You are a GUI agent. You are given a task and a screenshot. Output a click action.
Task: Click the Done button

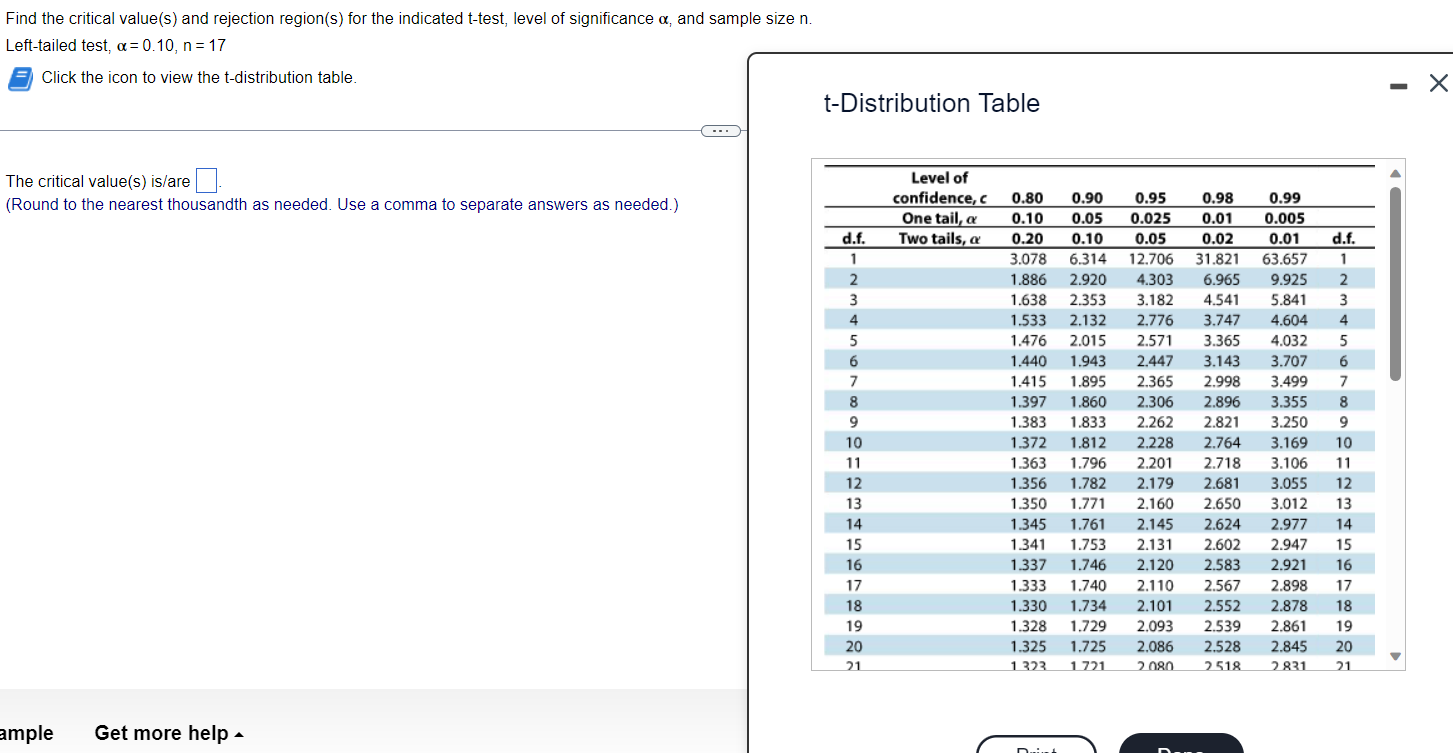[x=1180, y=748]
